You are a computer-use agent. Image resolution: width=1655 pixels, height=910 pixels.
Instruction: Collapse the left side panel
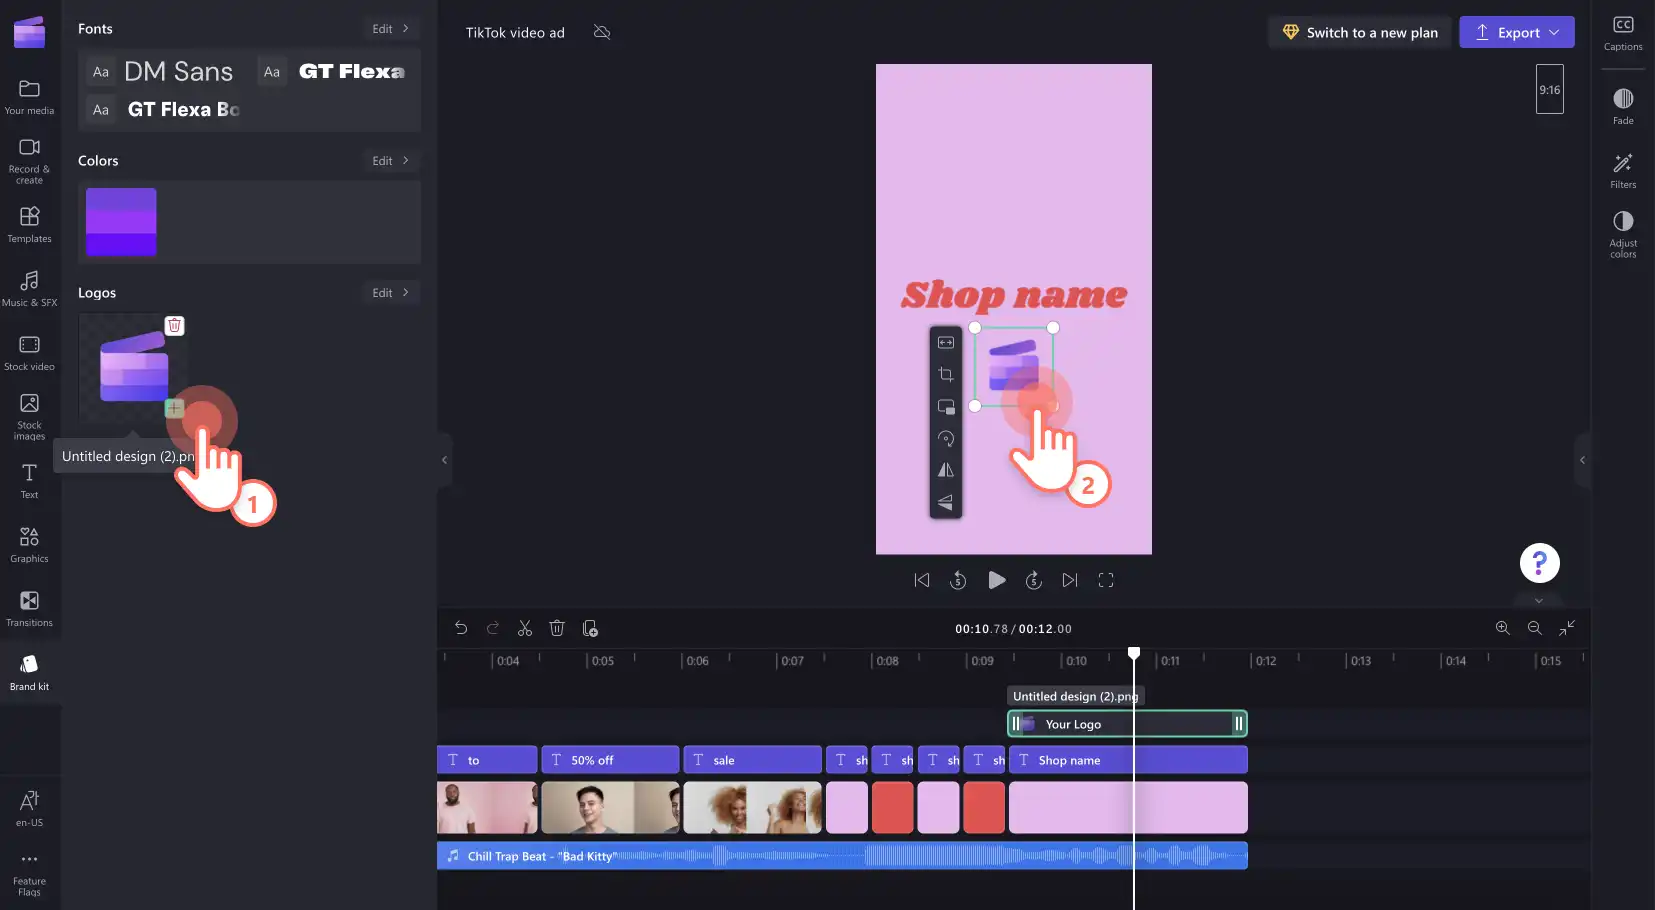tap(444, 460)
